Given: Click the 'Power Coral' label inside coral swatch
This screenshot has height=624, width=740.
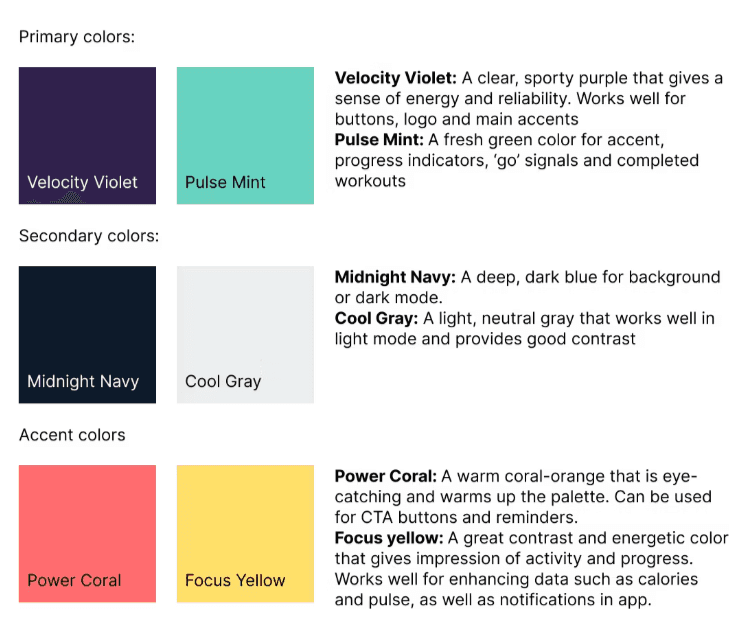Looking at the screenshot, I should pyautogui.click(x=74, y=580).
